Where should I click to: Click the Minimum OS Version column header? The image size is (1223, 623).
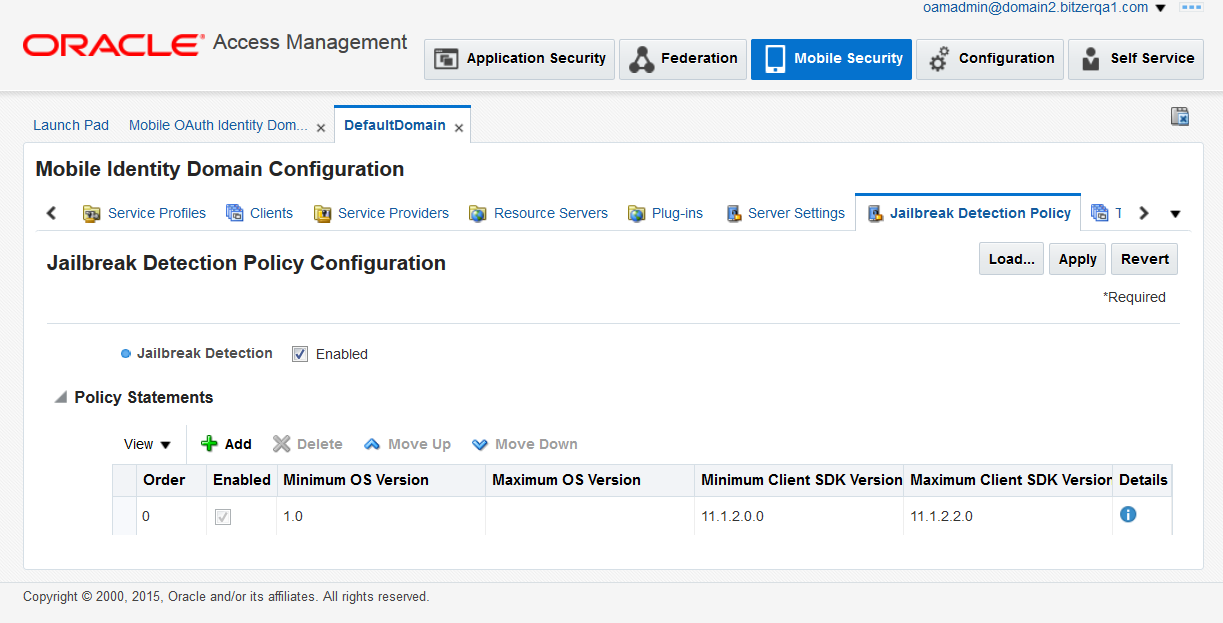(381, 480)
